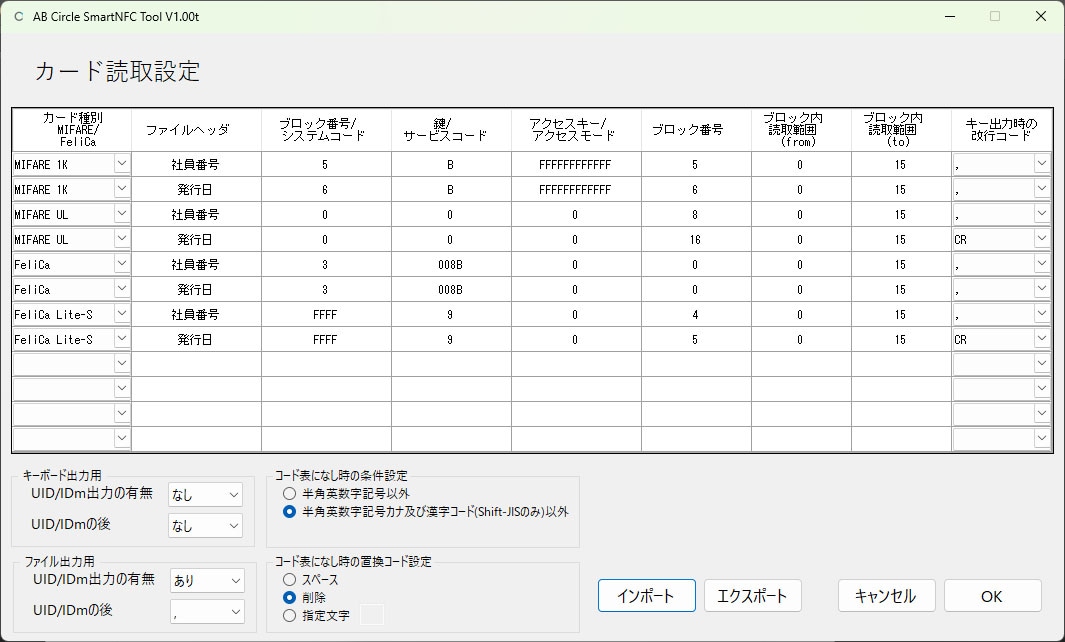This screenshot has width=1065, height=642.
Task: Open card type dropdown in first MIFARE 1K row
Action: click(122, 164)
